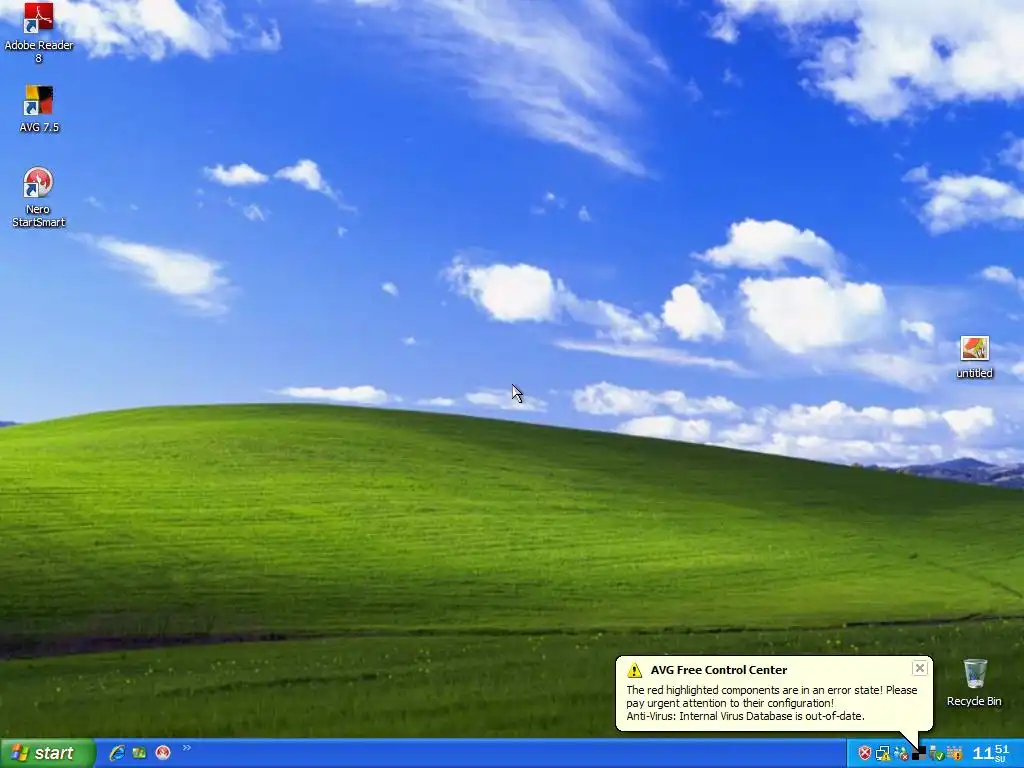
Task: Click the AVG Free Control Center balloon message
Action: coord(771,703)
